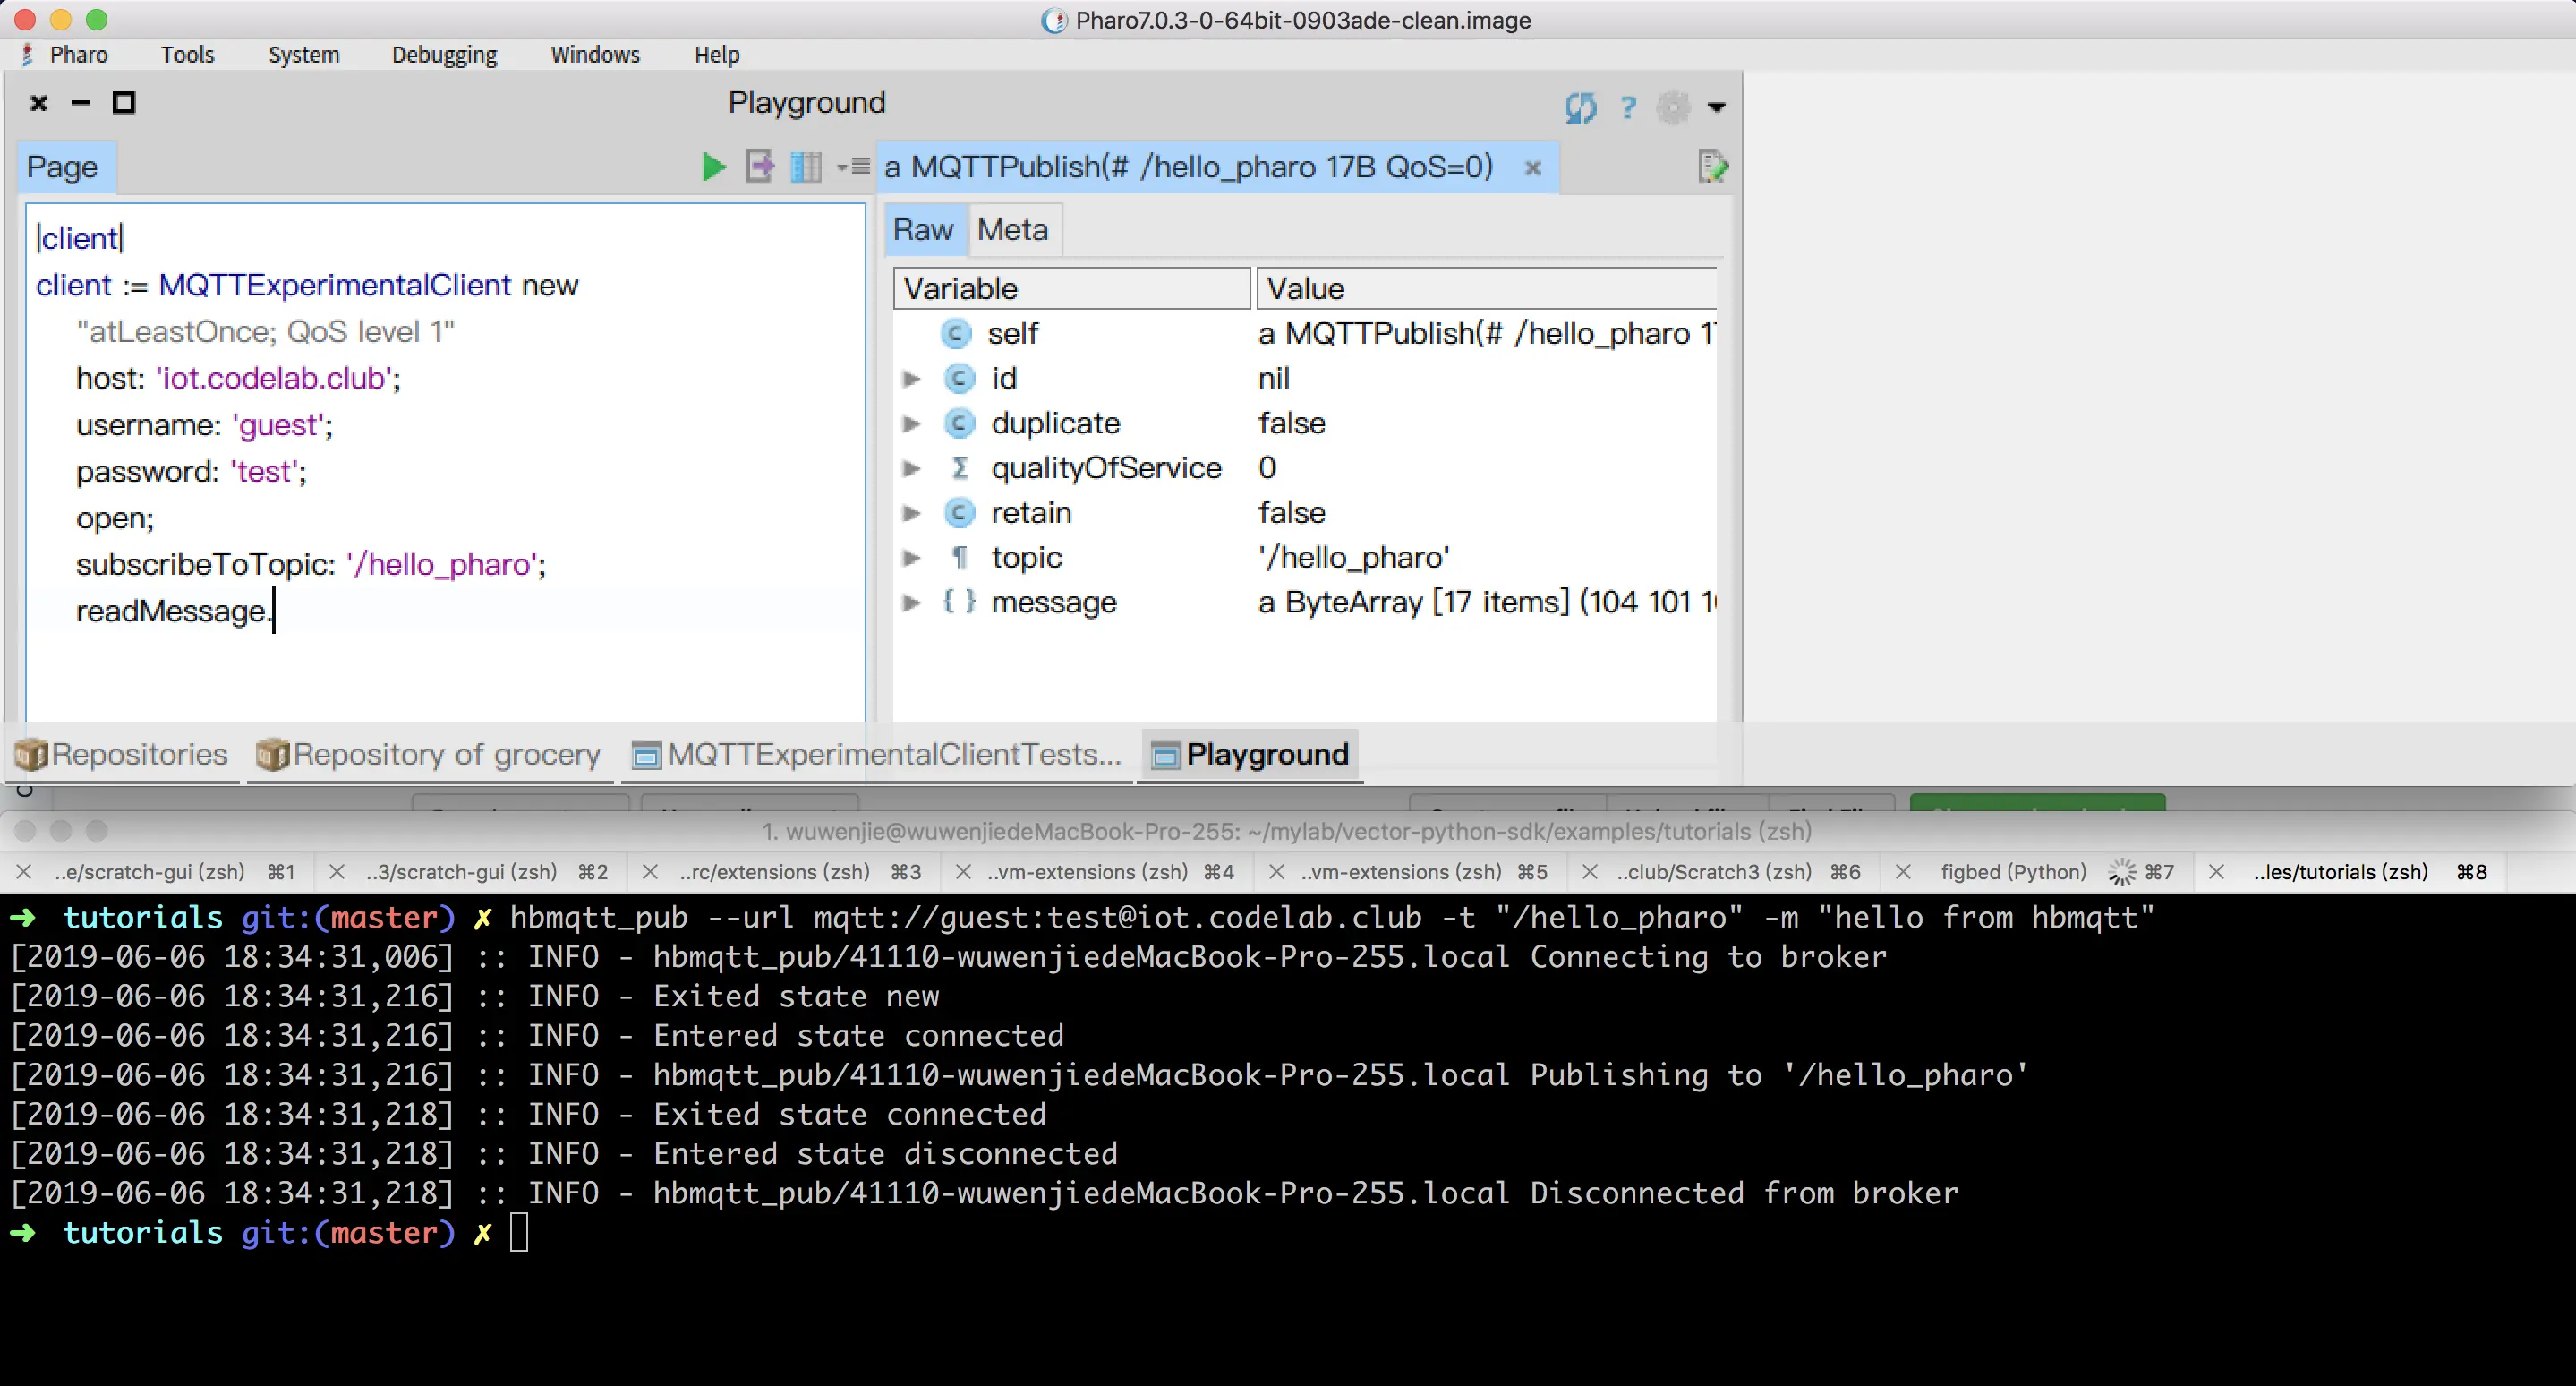
Task: Open the Playground window dropdown arrow
Action: click(1716, 107)
